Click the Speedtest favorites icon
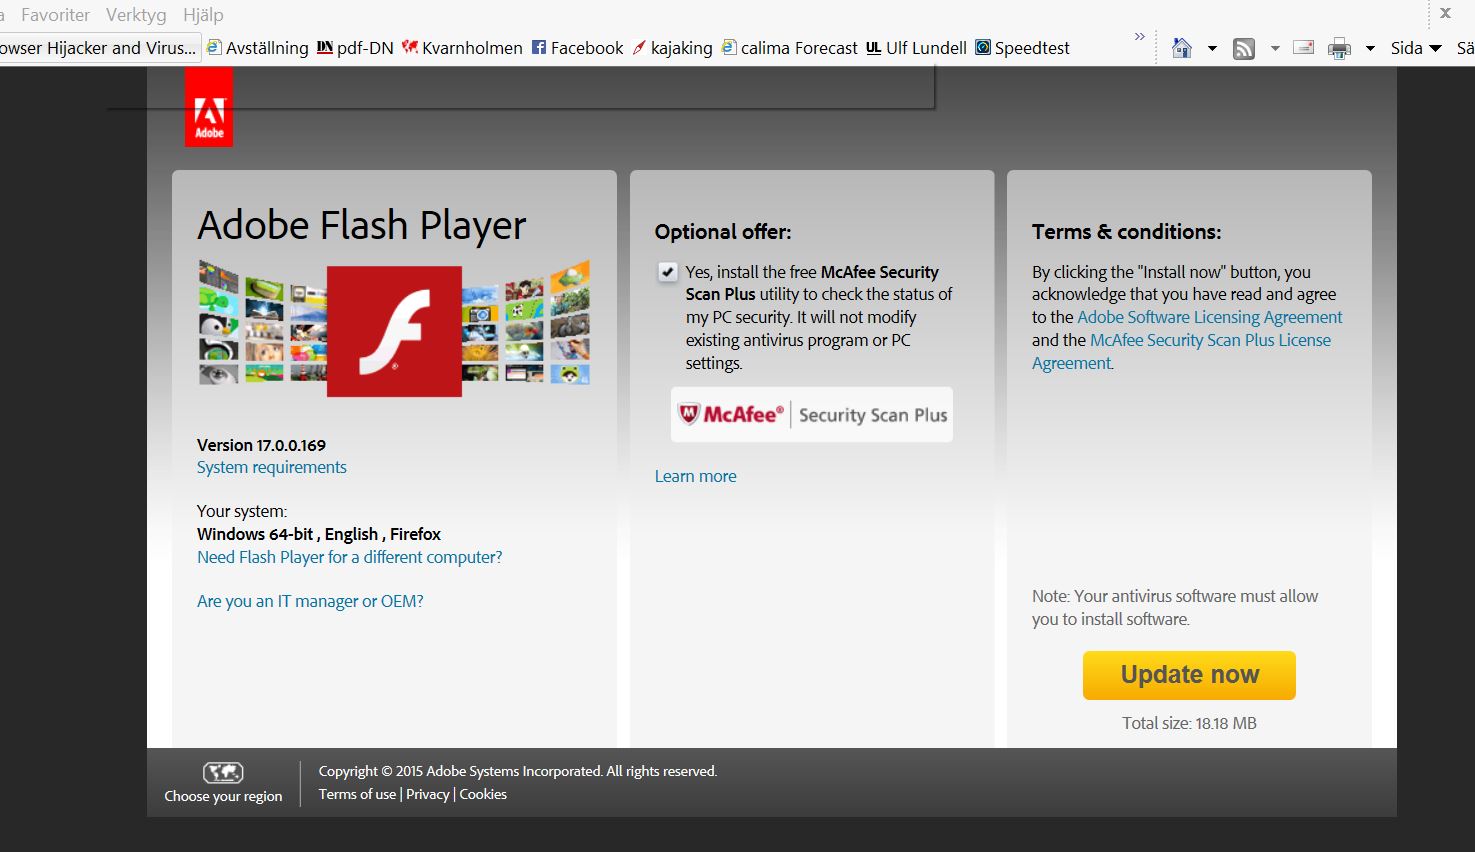 point(982,47)
